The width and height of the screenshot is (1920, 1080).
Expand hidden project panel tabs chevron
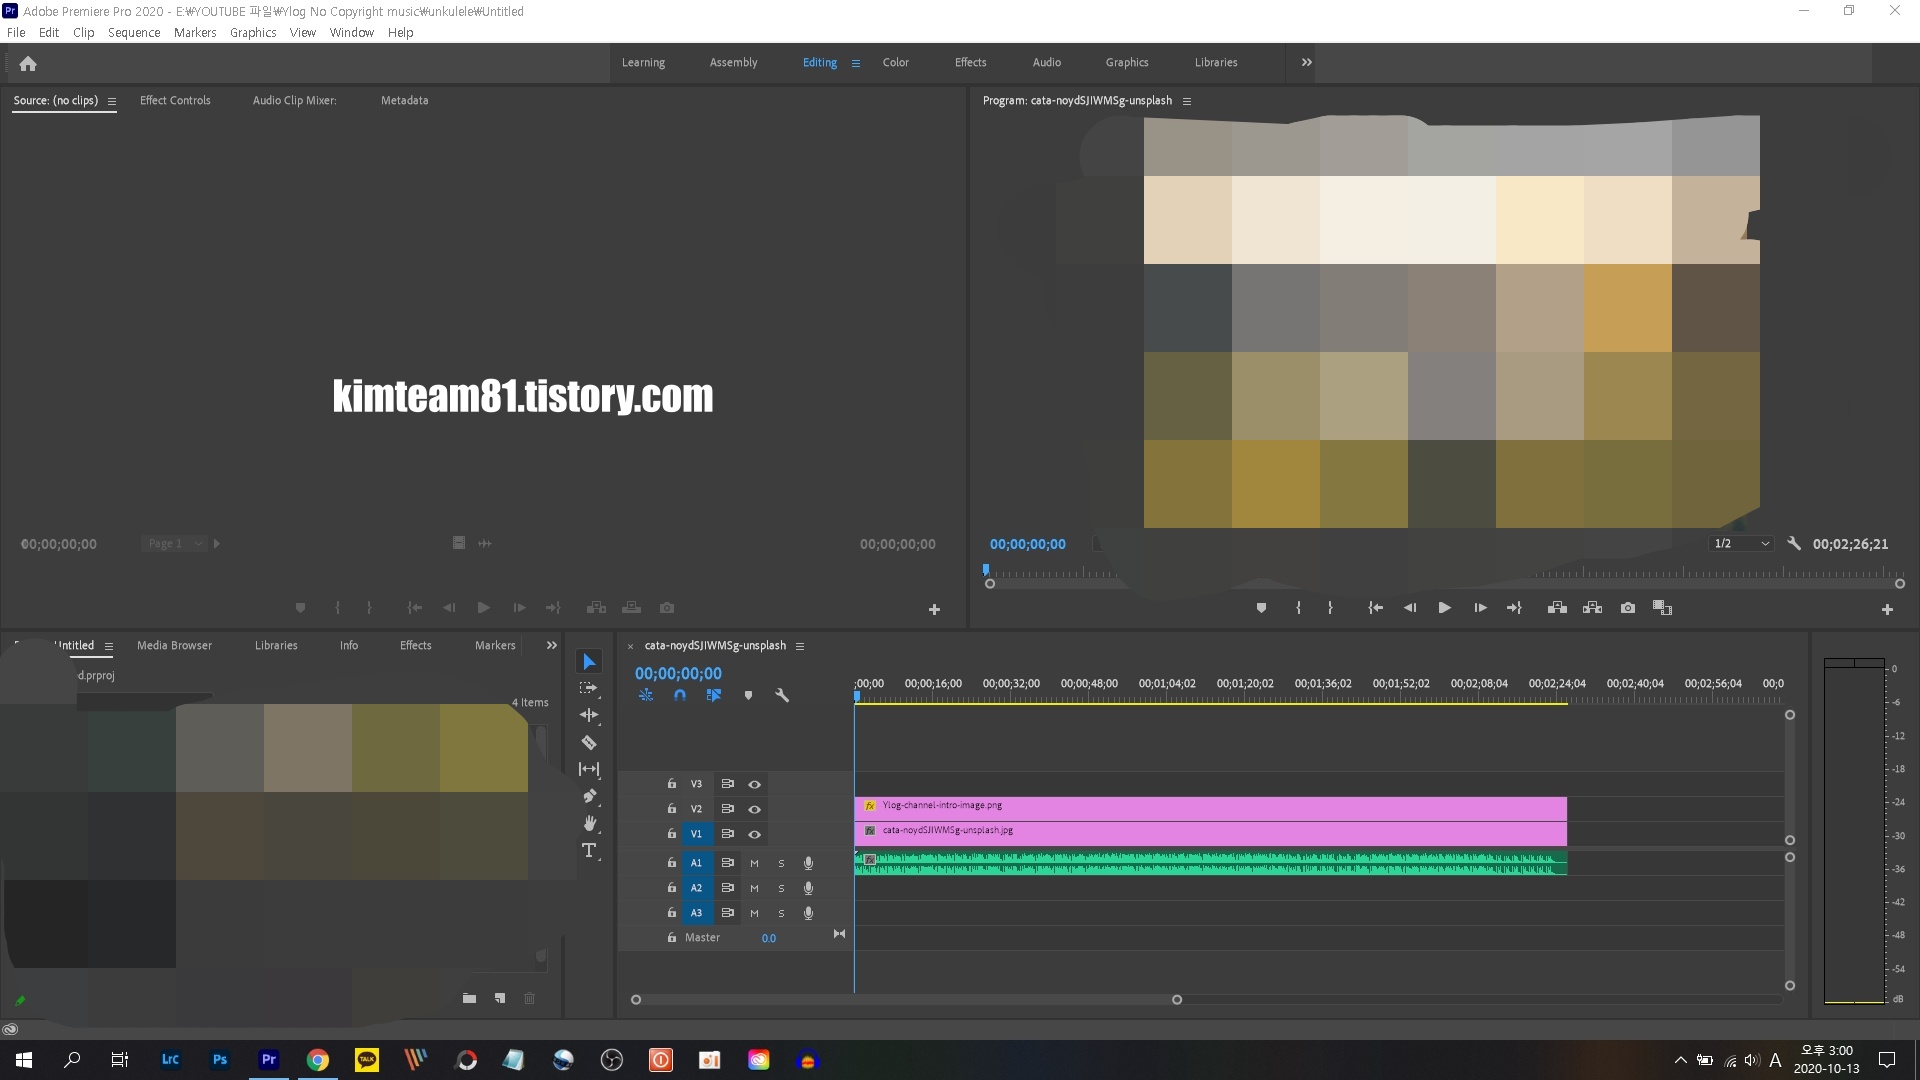(551, 645)
